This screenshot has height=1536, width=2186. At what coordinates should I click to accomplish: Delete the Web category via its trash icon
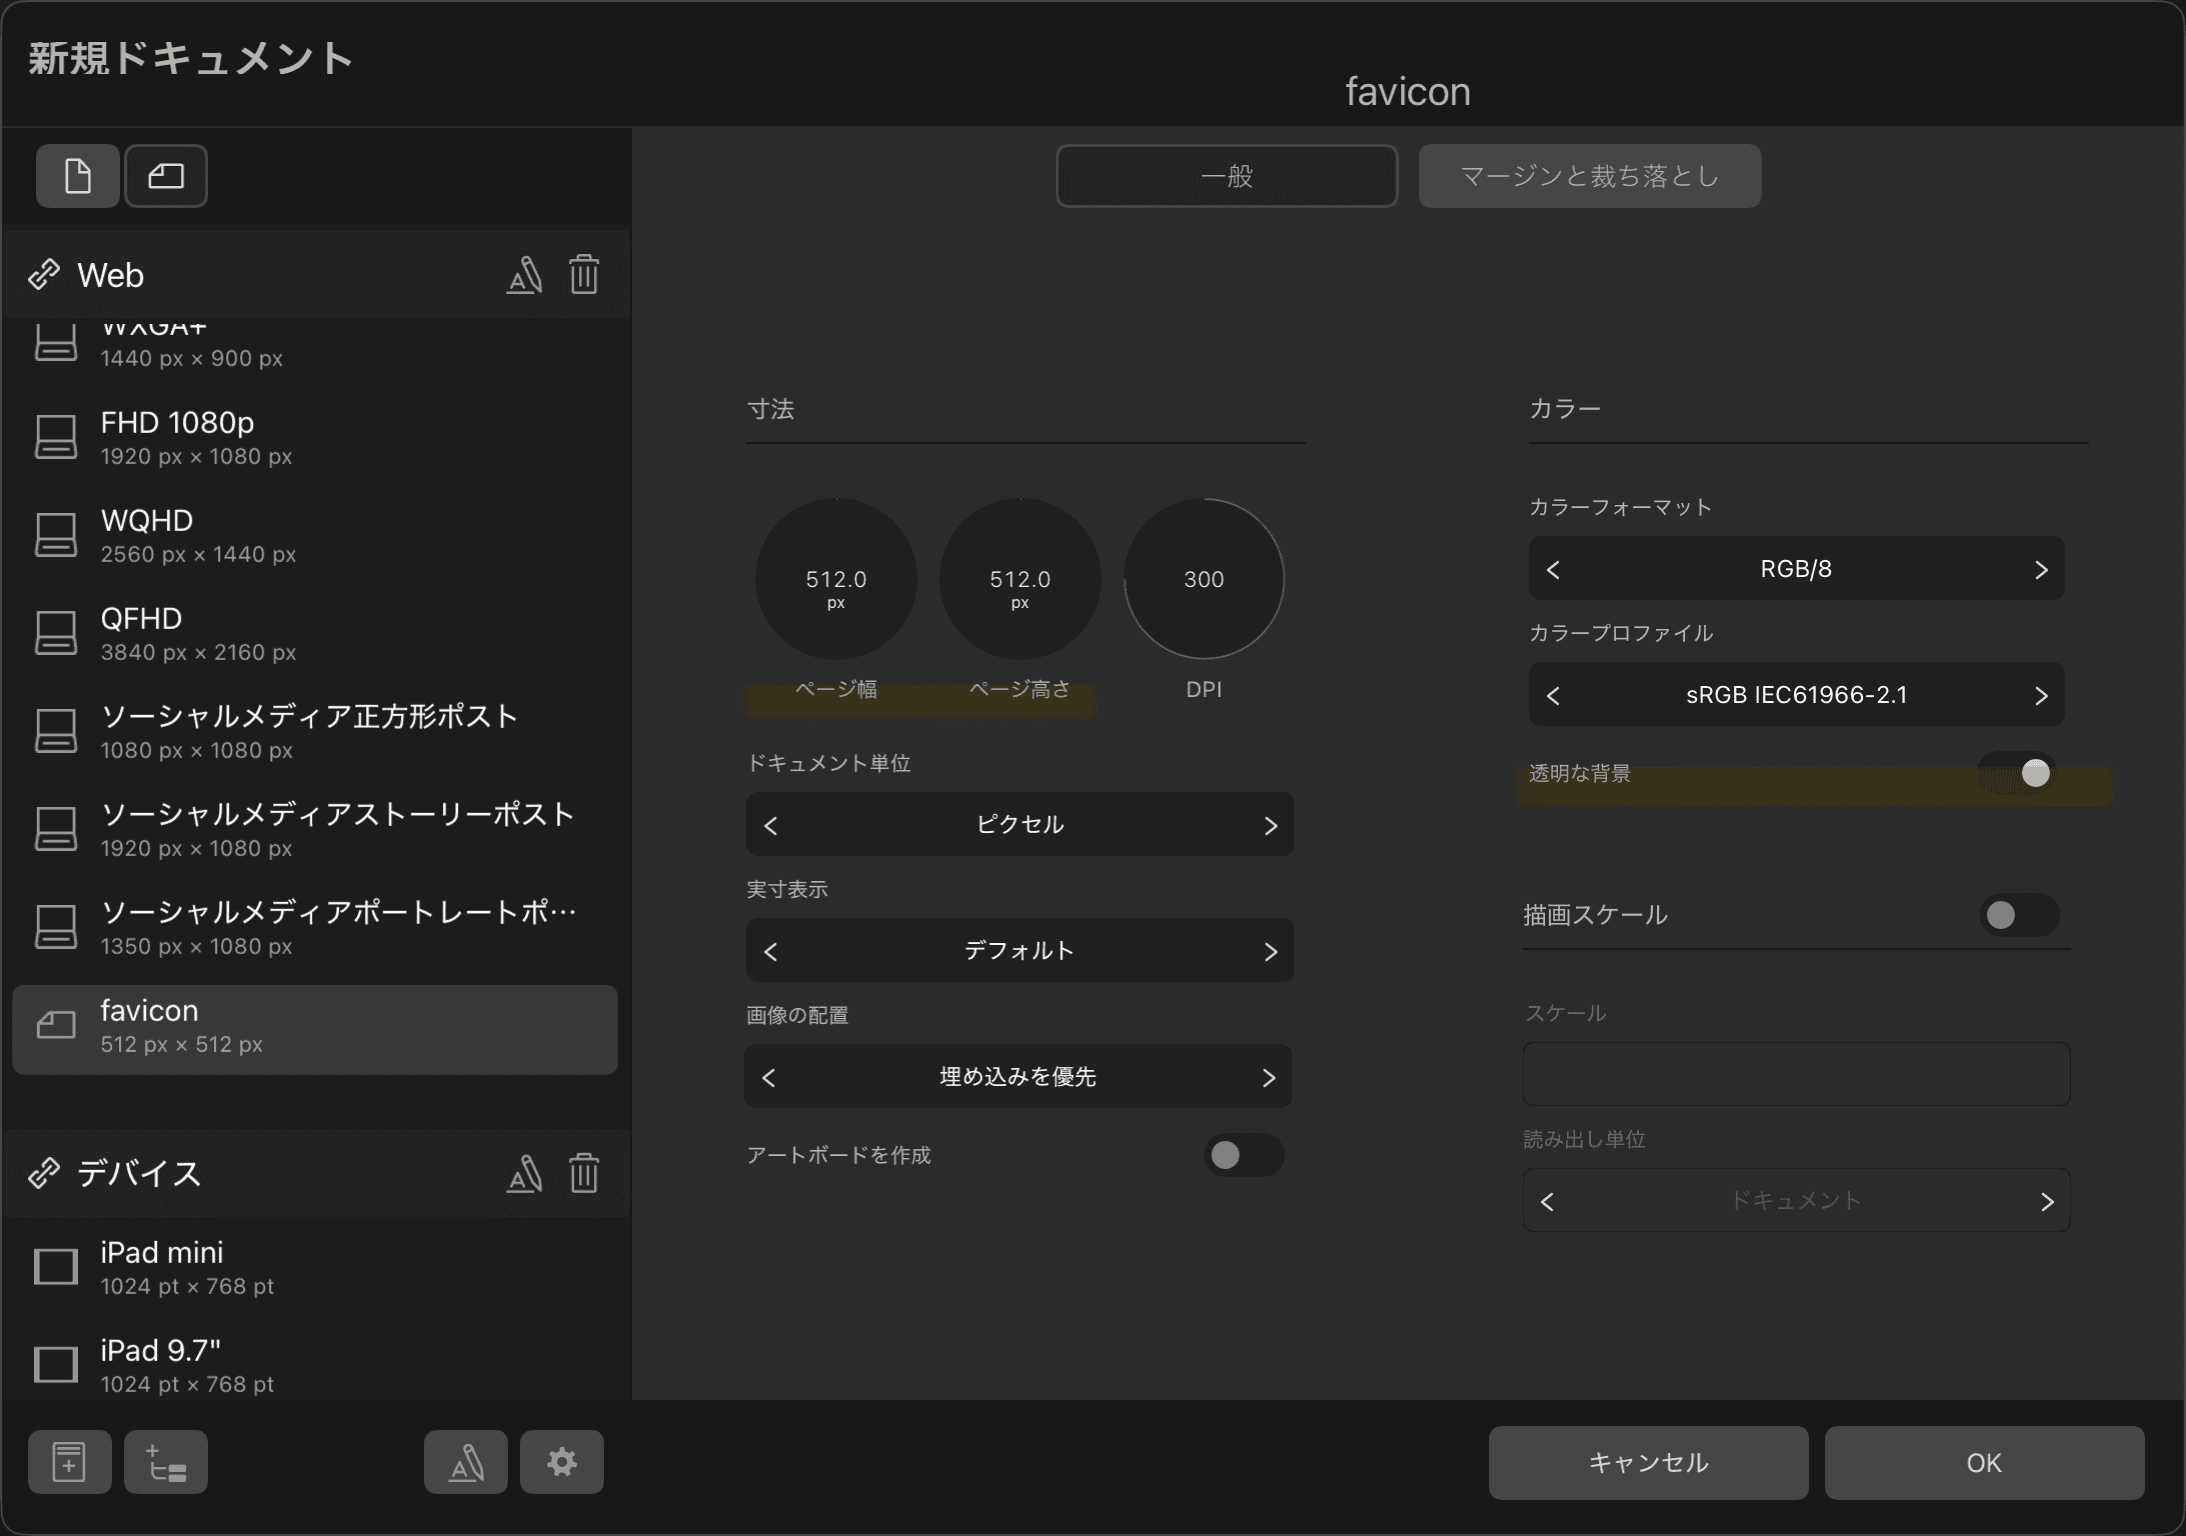[584, 275]
